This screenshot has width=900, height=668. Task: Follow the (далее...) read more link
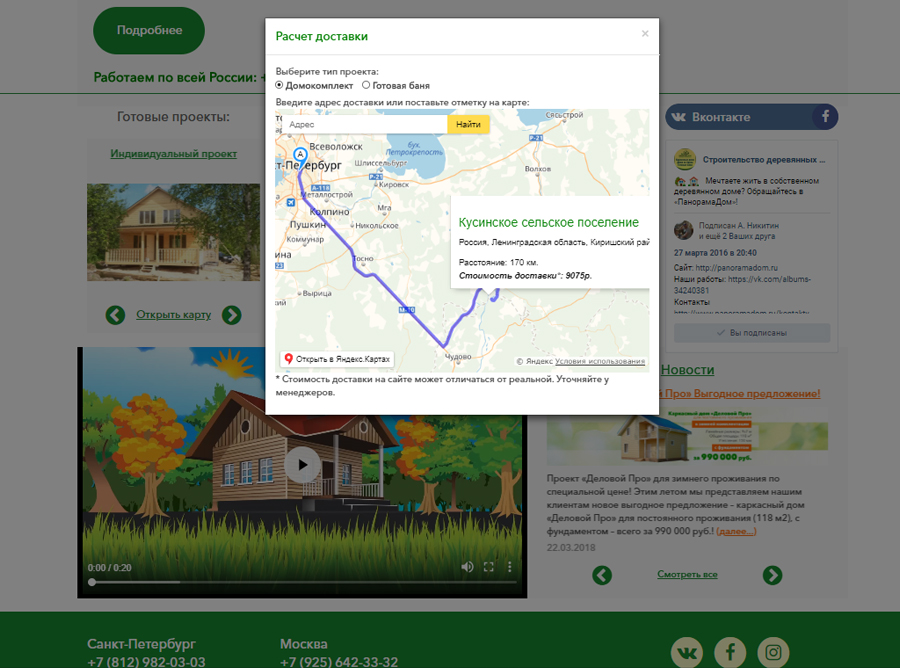pos(736,531)
